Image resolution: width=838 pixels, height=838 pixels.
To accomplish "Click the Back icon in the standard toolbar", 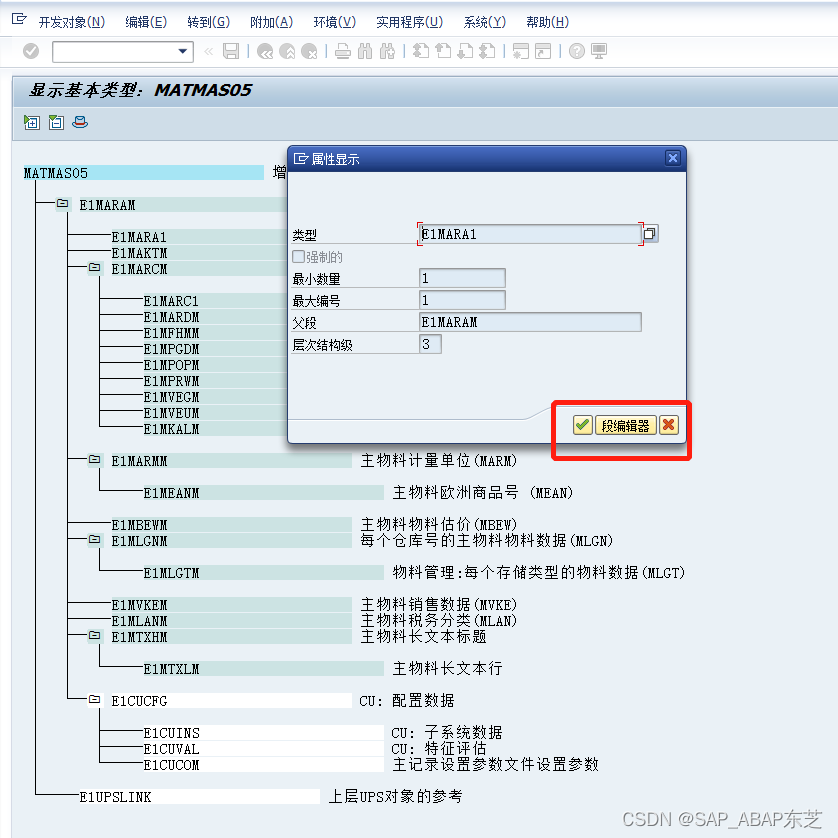I will (265, 51).
